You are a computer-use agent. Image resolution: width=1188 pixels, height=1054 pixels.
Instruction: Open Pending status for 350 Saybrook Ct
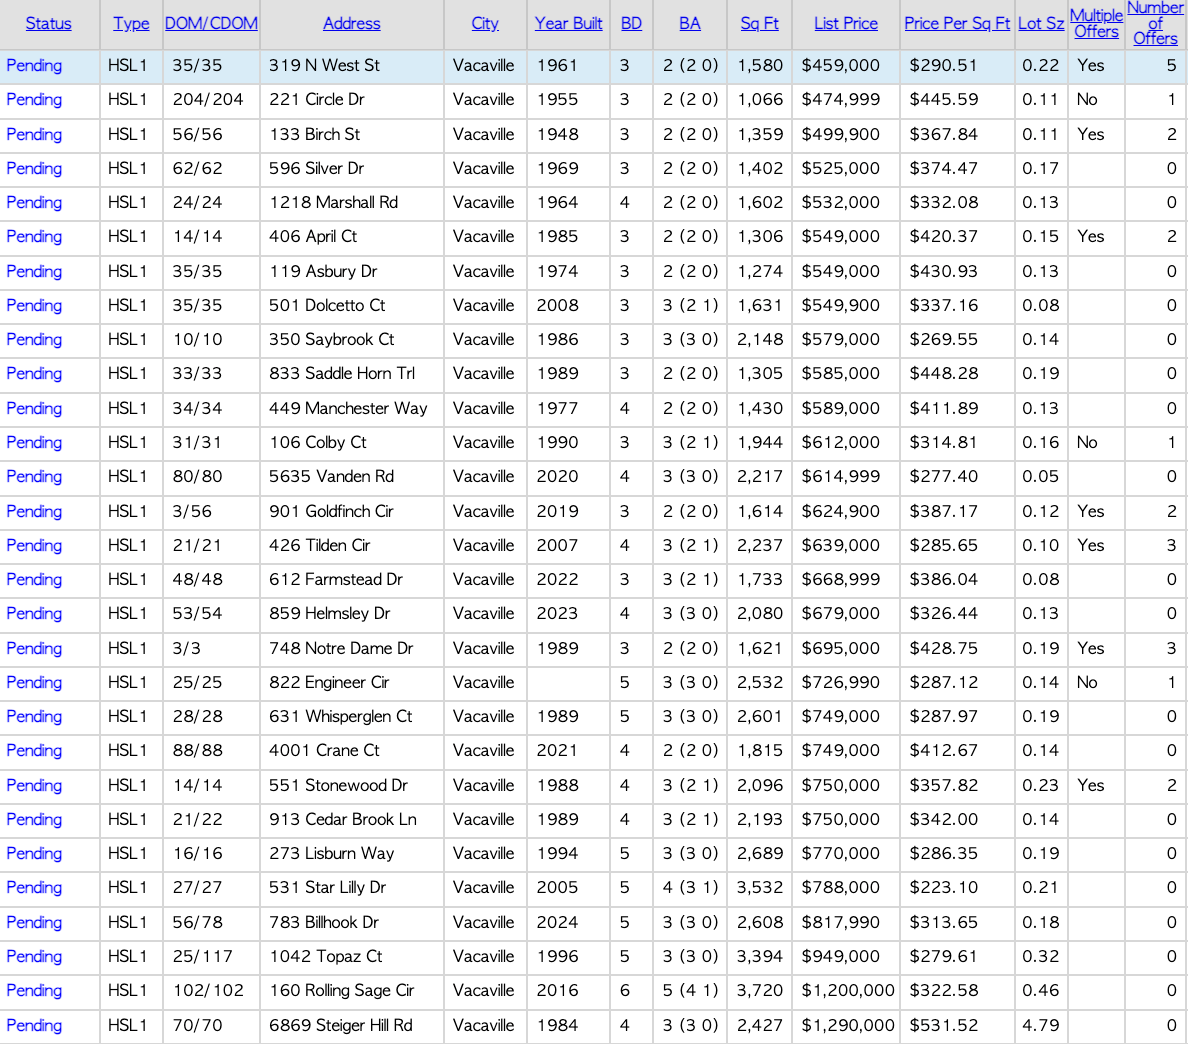point(34,339)
